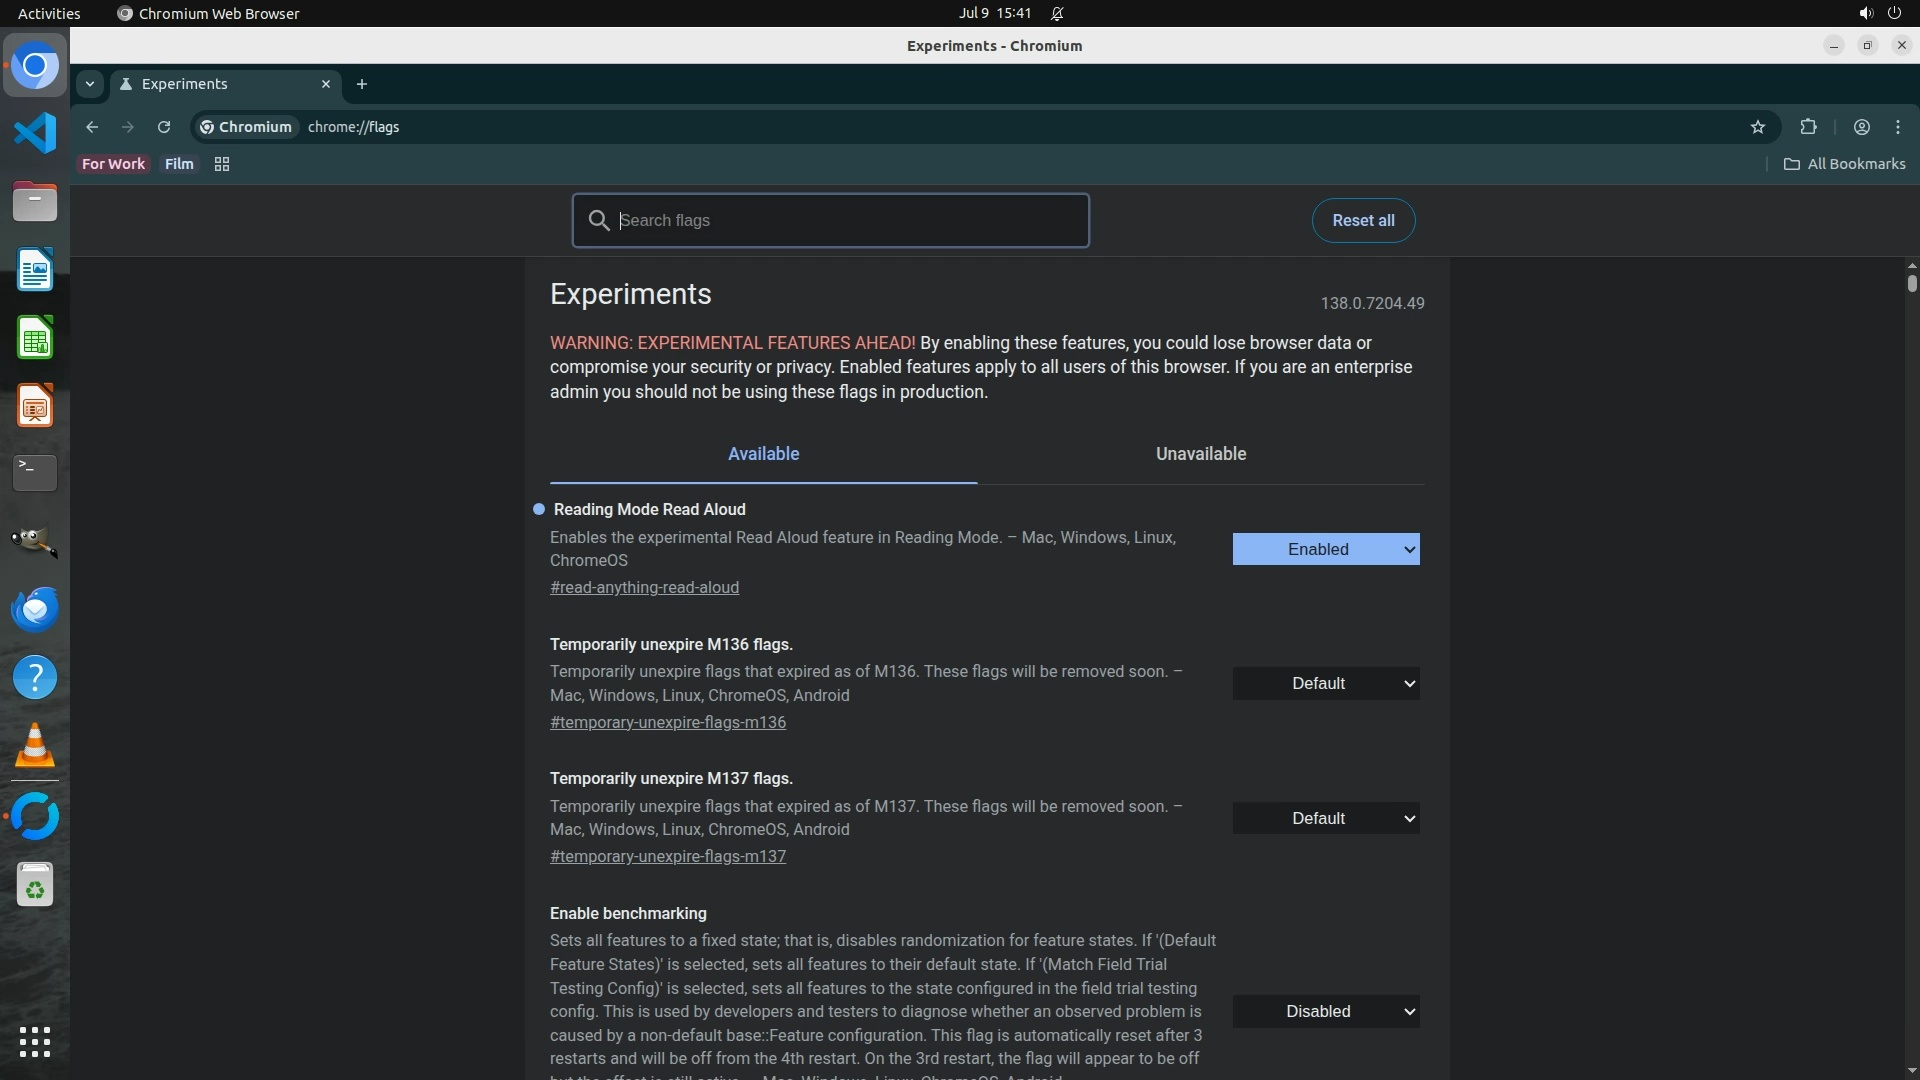Select the Available tab
Screen dimensions: 1920x1080
[763, 454]
